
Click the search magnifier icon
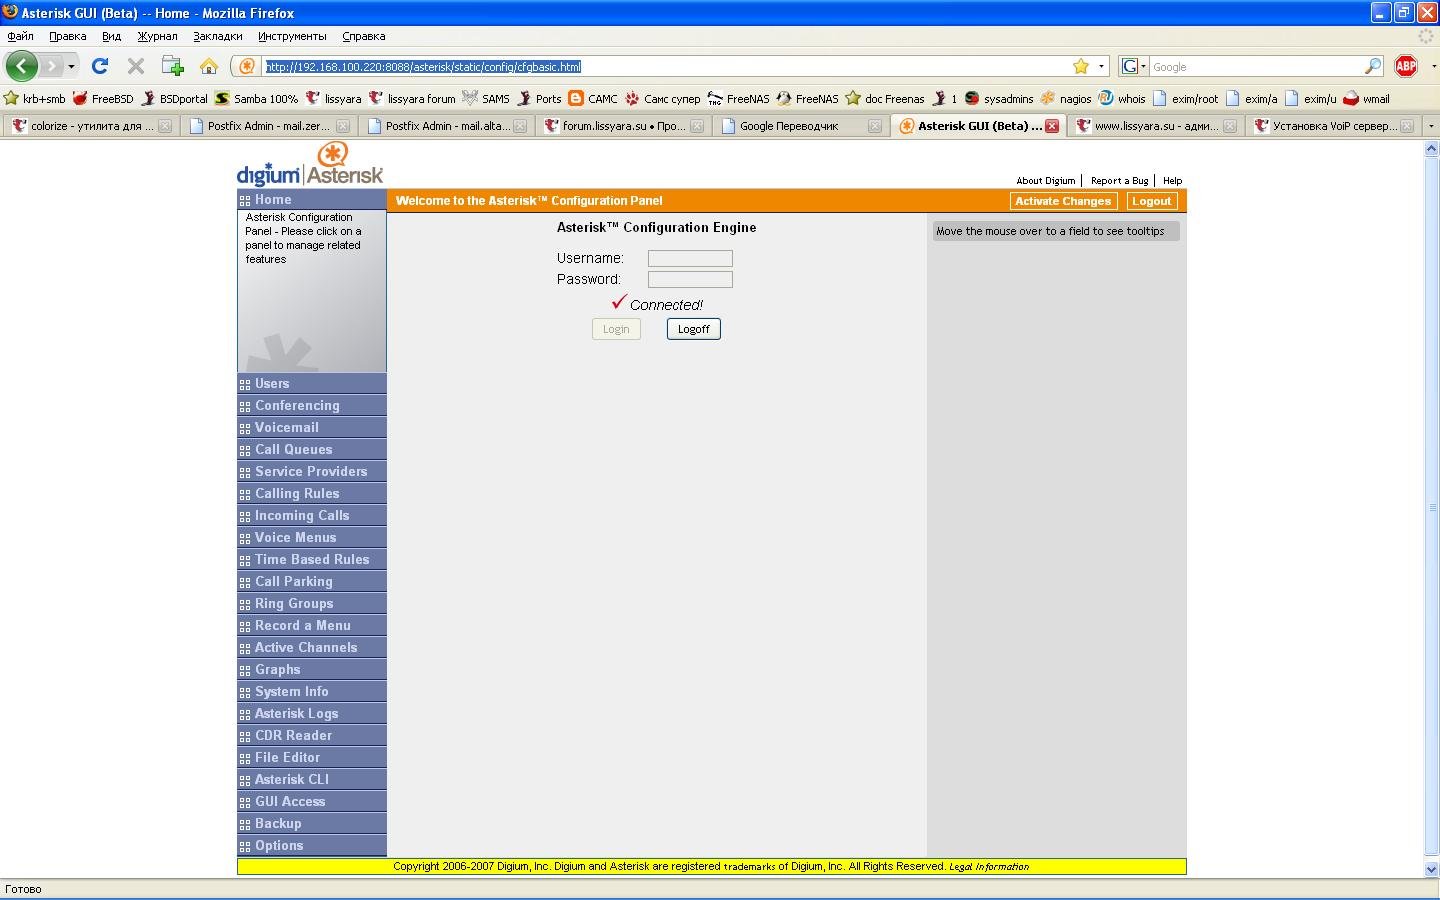(x=1373, y=66)
